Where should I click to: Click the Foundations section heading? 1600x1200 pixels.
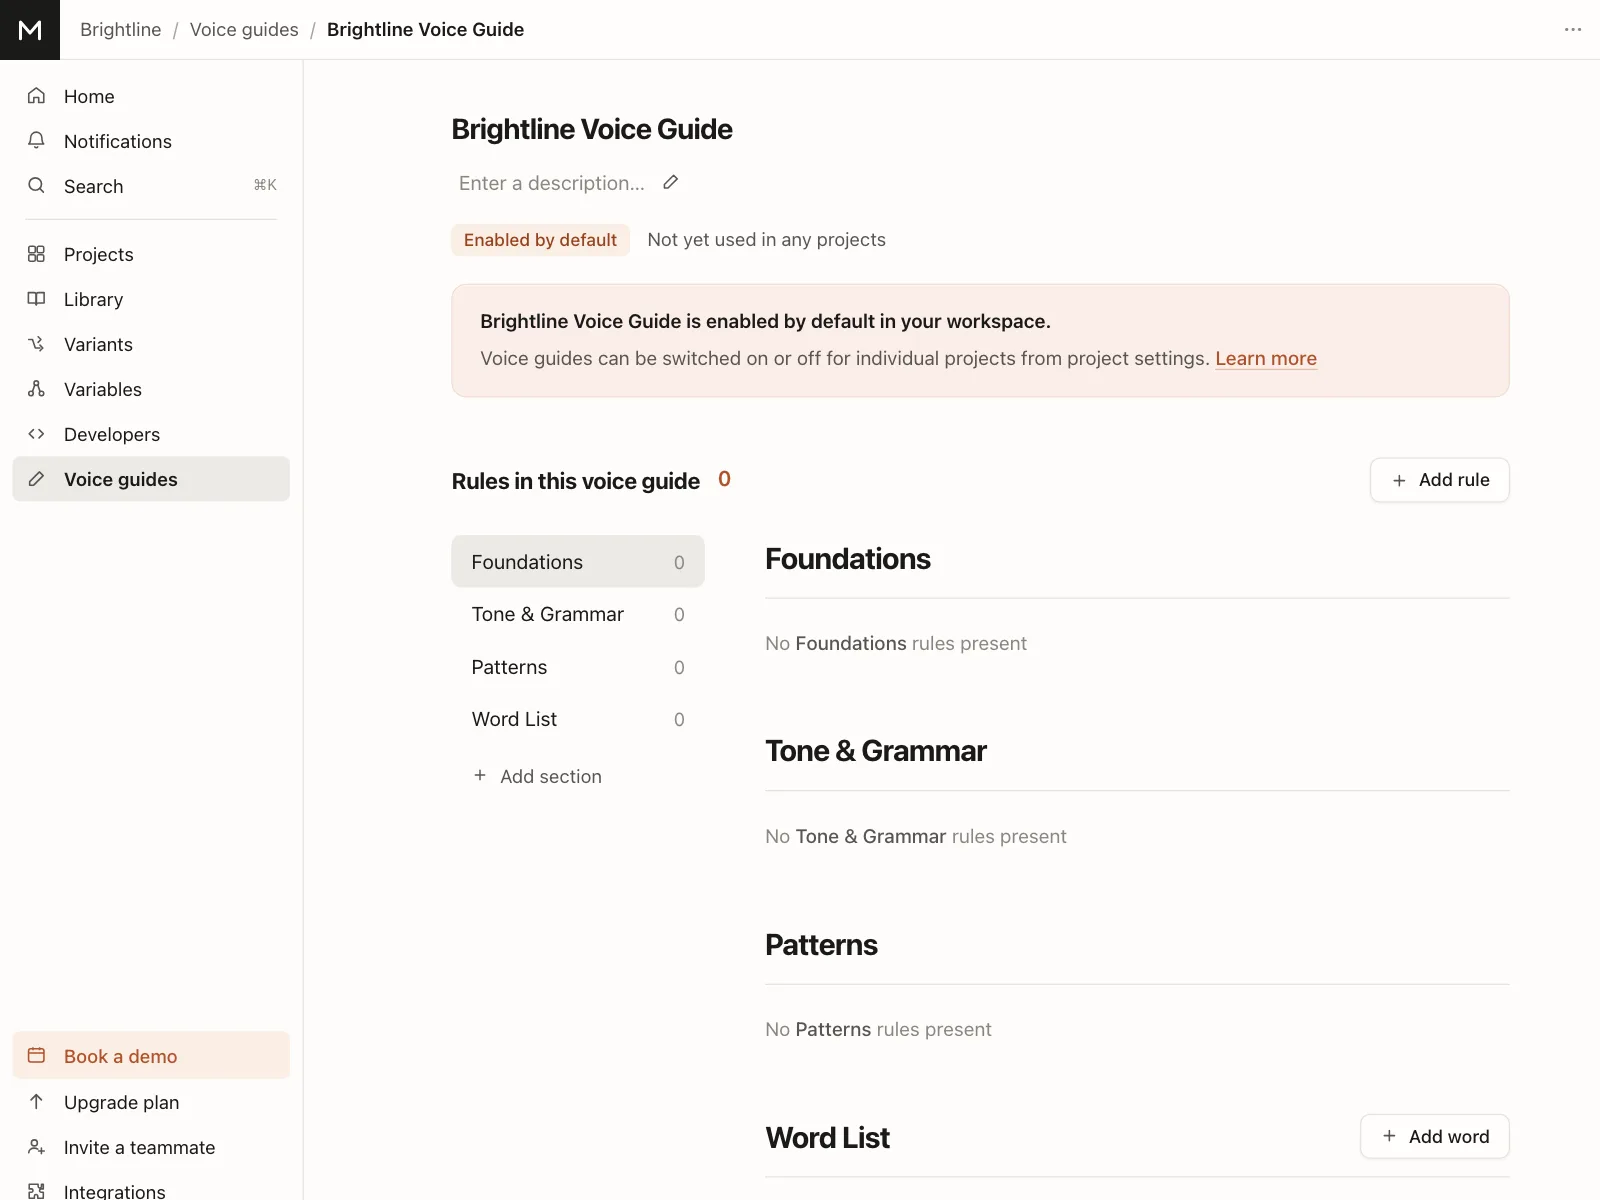[848, 559]
